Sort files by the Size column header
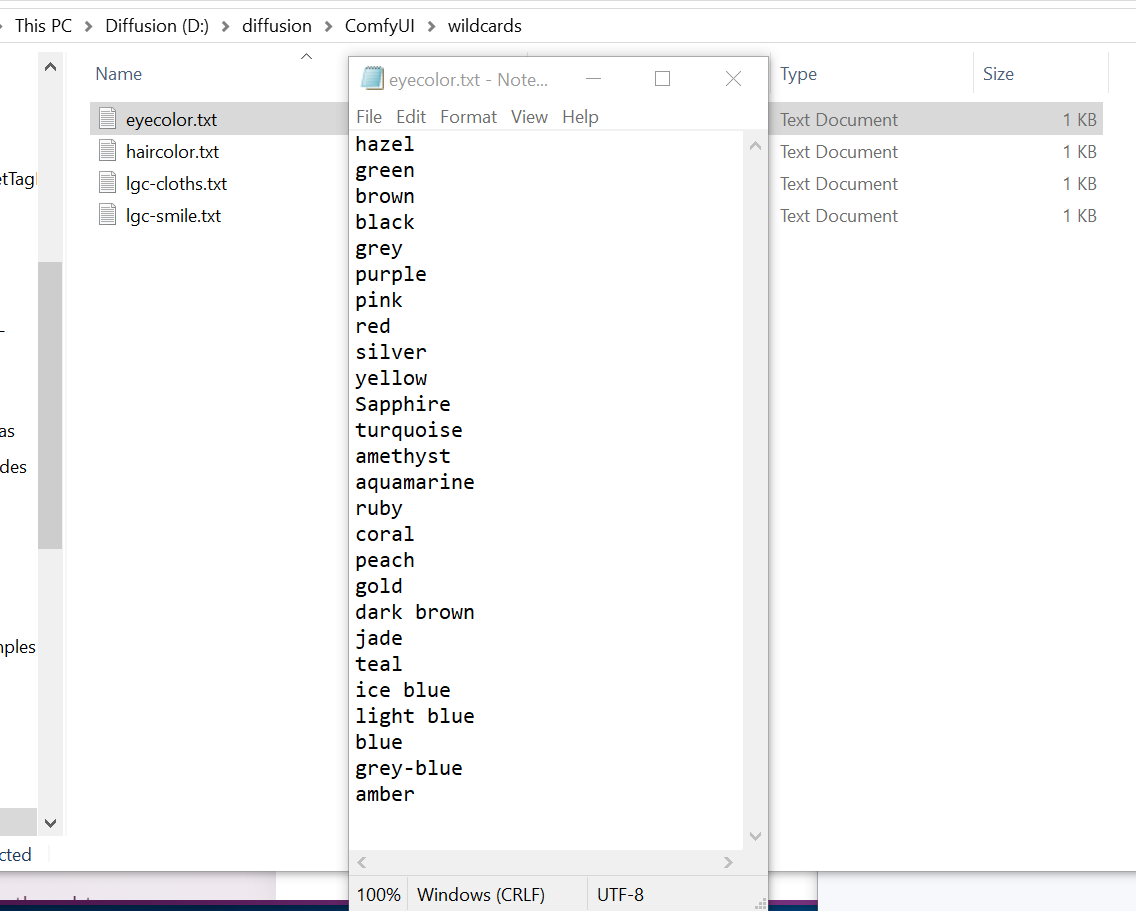The width and height of the screenshot is (1136, 911). click(998, 74)
